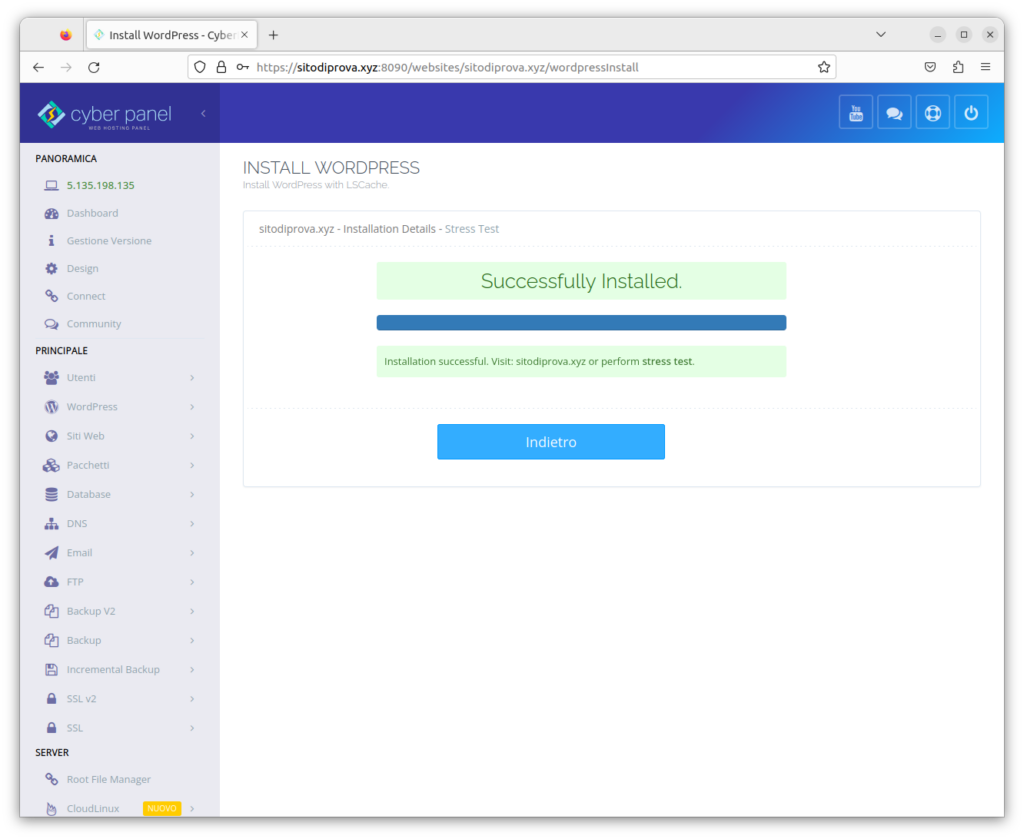Open the browser extensions puzzle icon
1024x839 pixels.
[x=958, y=67]
